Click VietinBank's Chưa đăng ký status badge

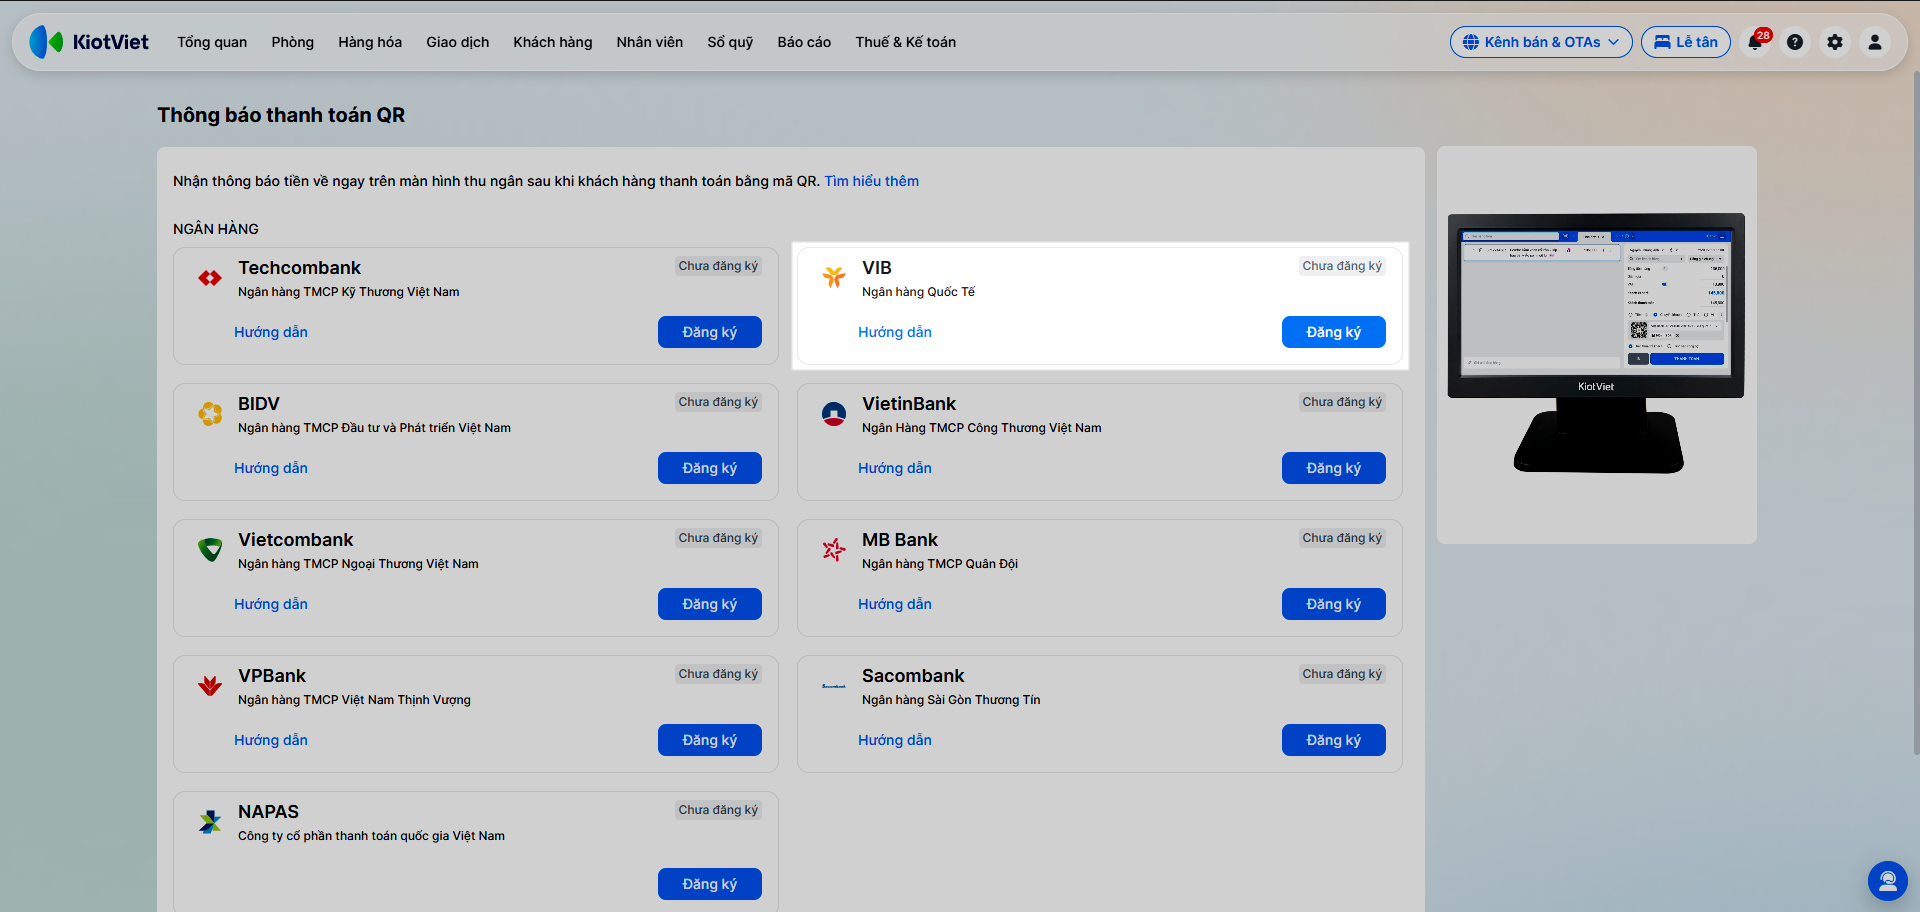tap(1342, 402)
